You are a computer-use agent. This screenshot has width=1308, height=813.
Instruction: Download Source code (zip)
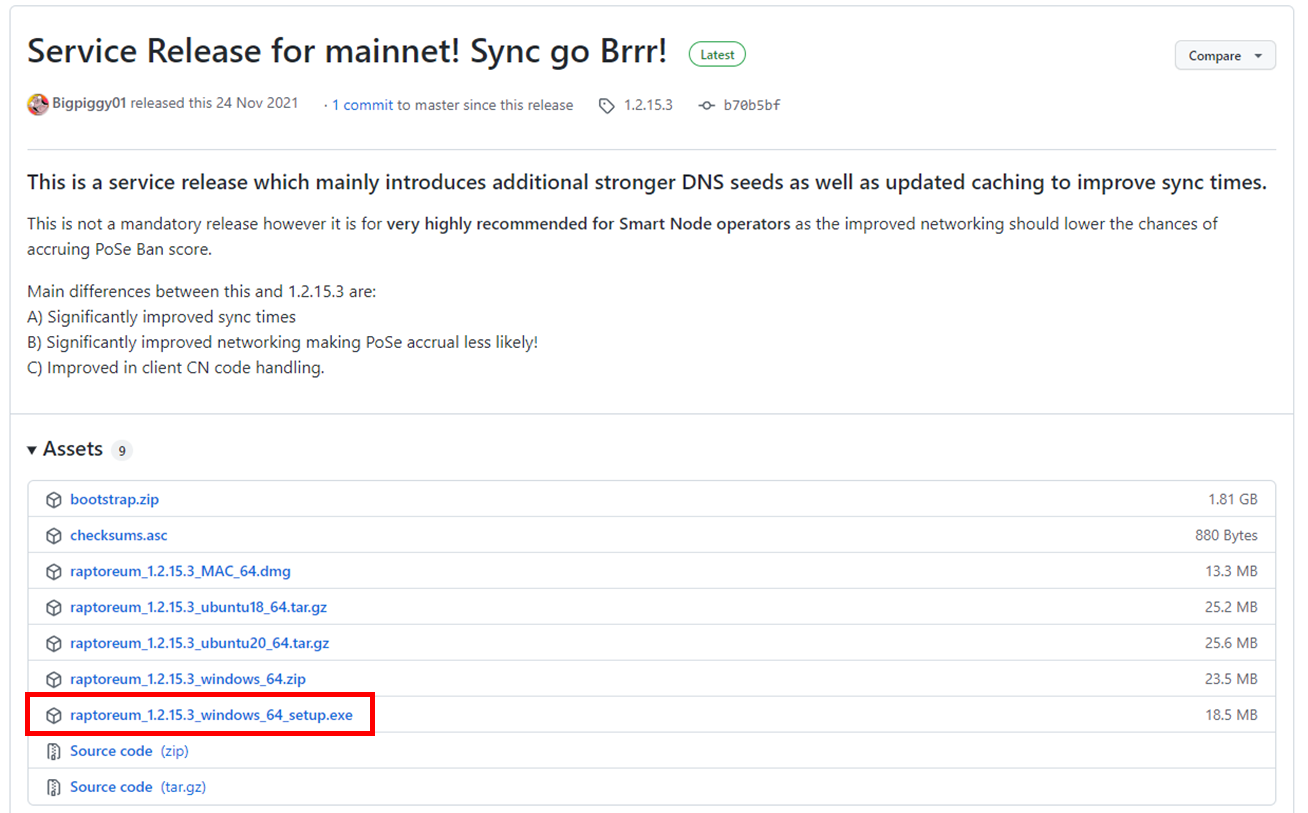tap(129, 751)
